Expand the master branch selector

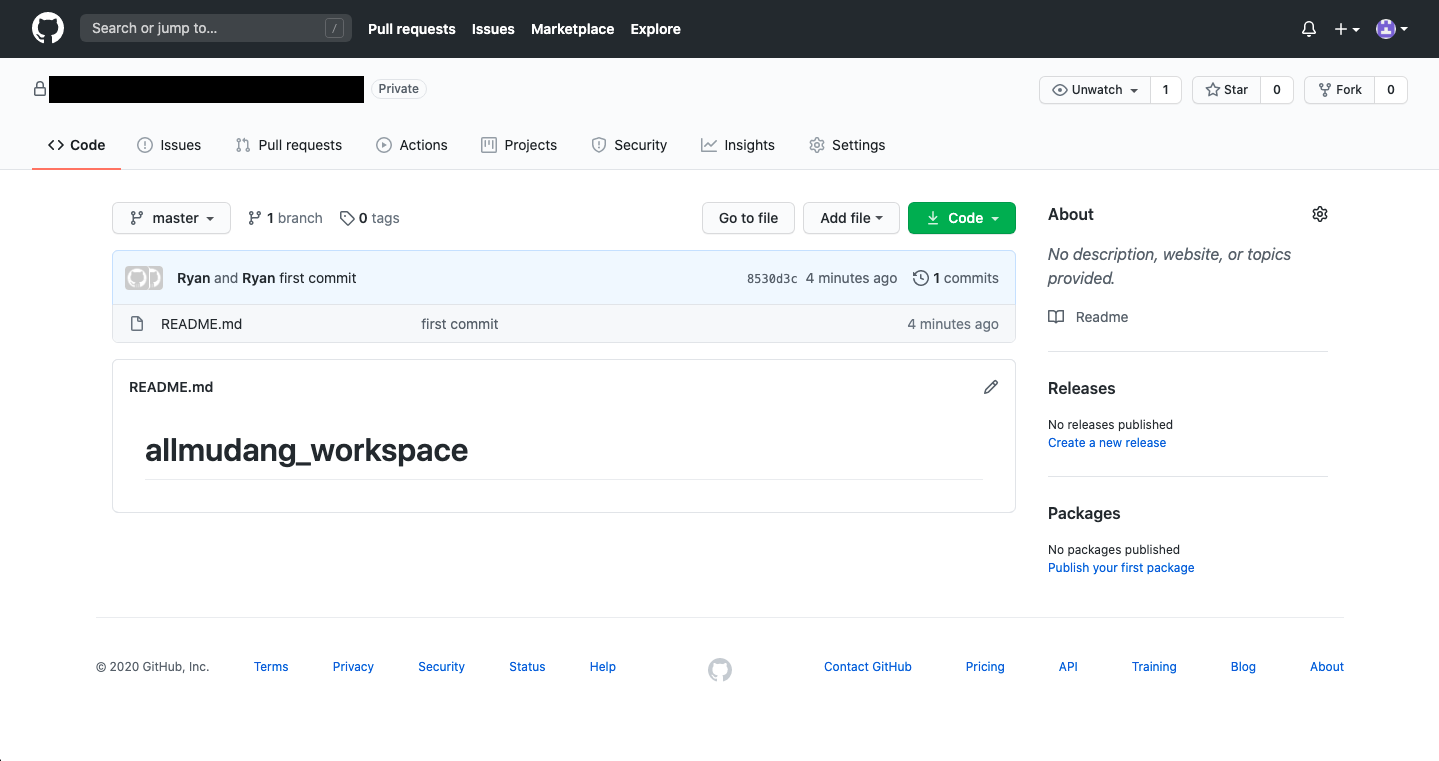[171, 218]
